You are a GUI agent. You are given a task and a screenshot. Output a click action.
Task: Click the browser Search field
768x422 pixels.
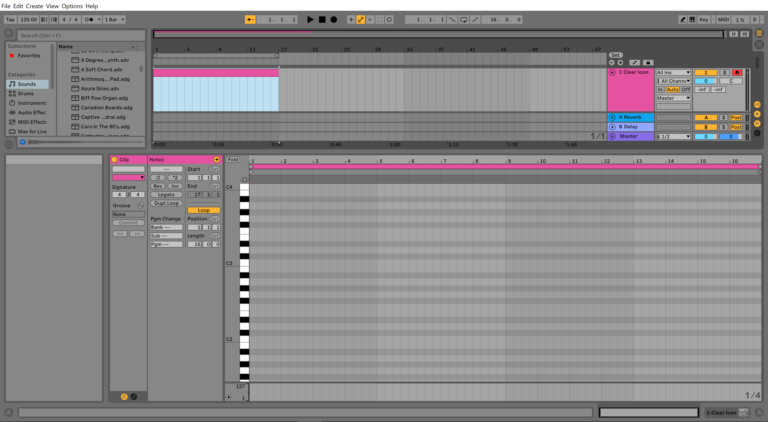tap(81, 35)
